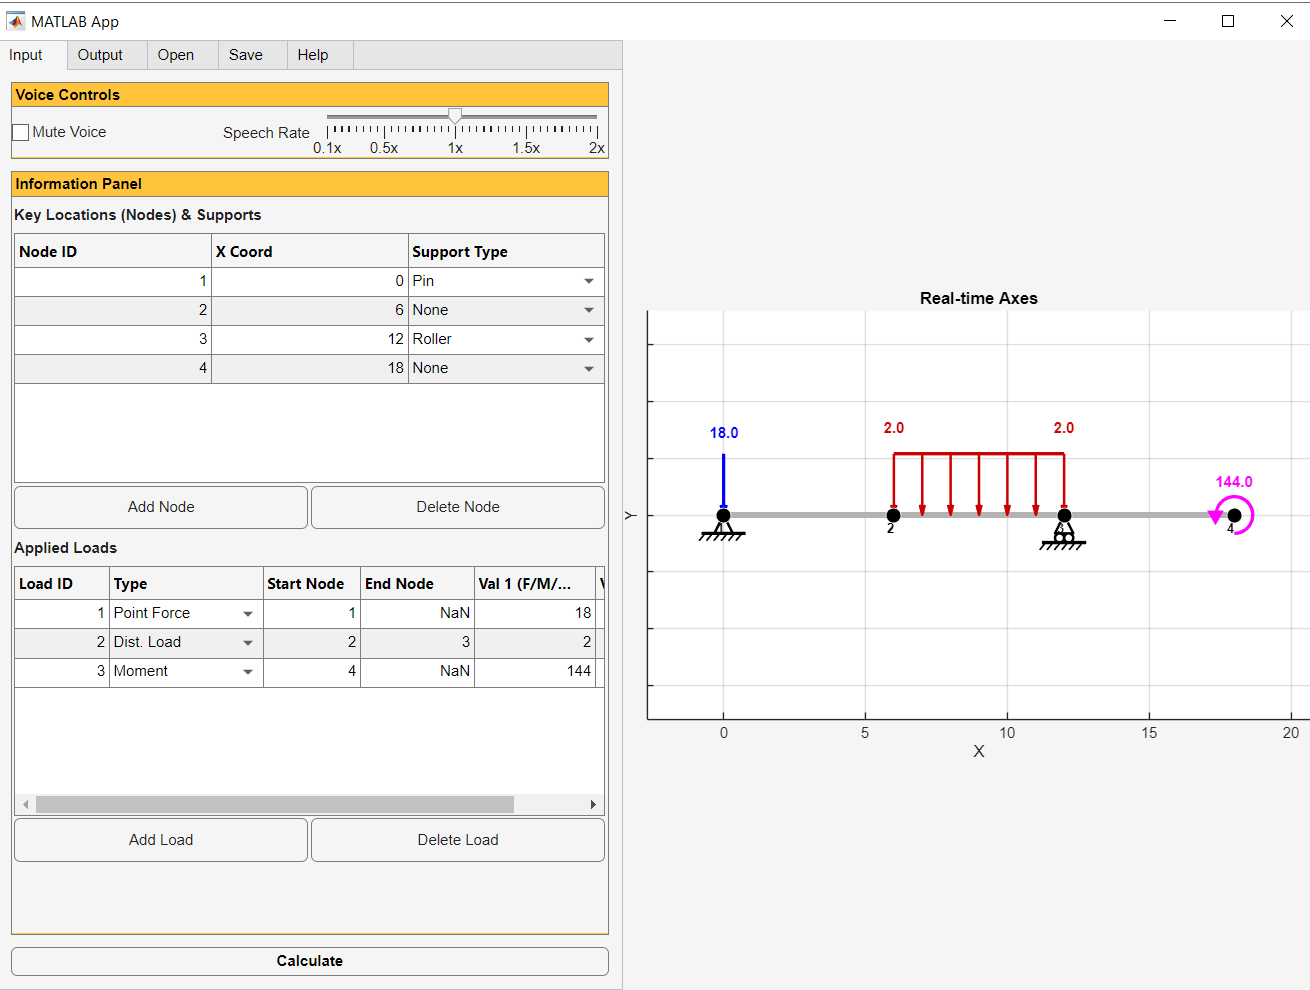Click the X Coord cell showing 18
This screenshot has height=990, width=1310.
310,368
